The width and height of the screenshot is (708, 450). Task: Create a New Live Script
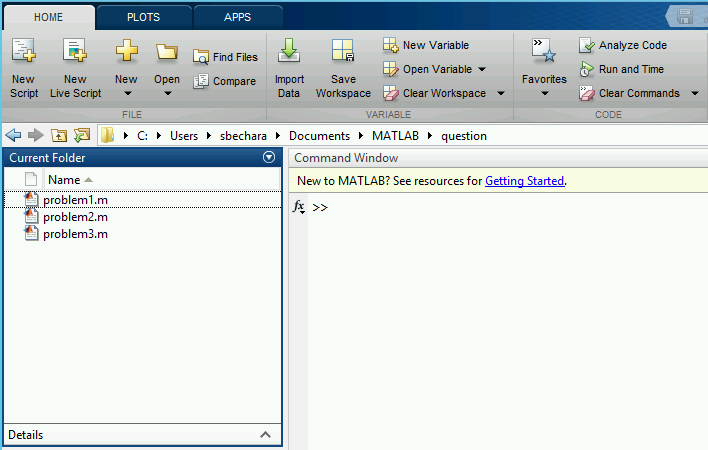coord(75,69)
